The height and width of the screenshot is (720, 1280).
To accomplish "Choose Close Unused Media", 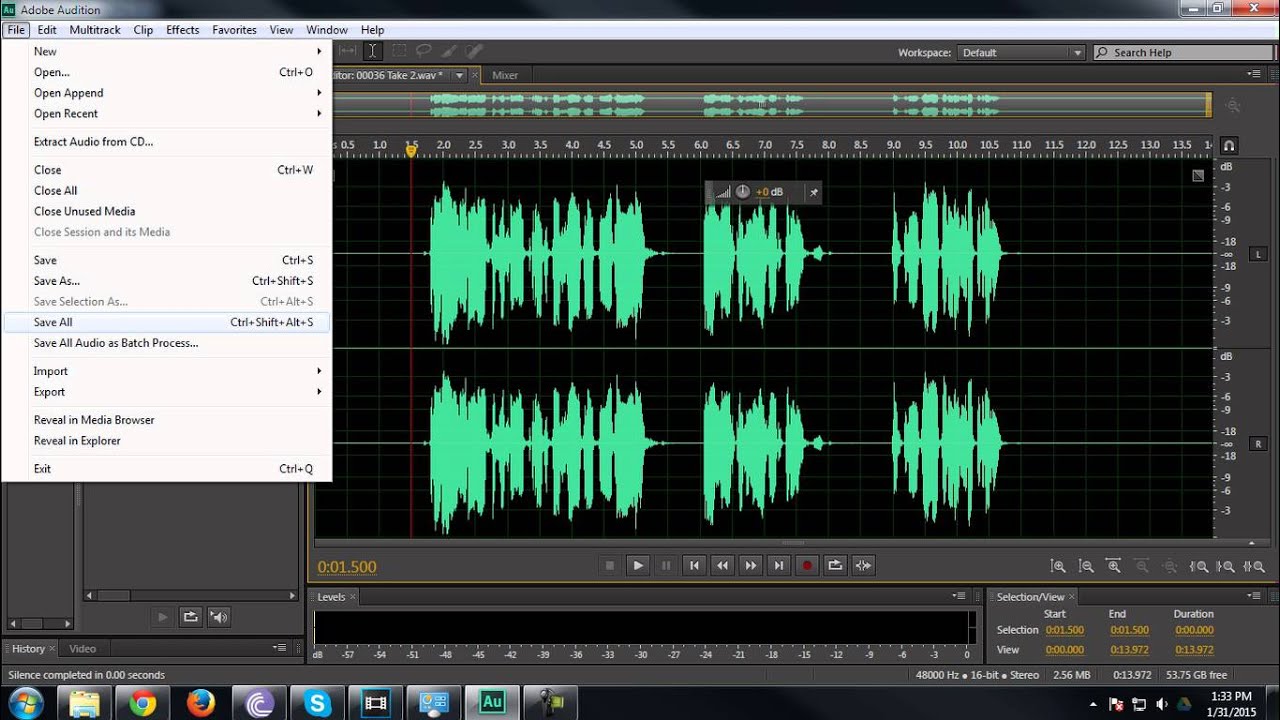I will 166,211.
